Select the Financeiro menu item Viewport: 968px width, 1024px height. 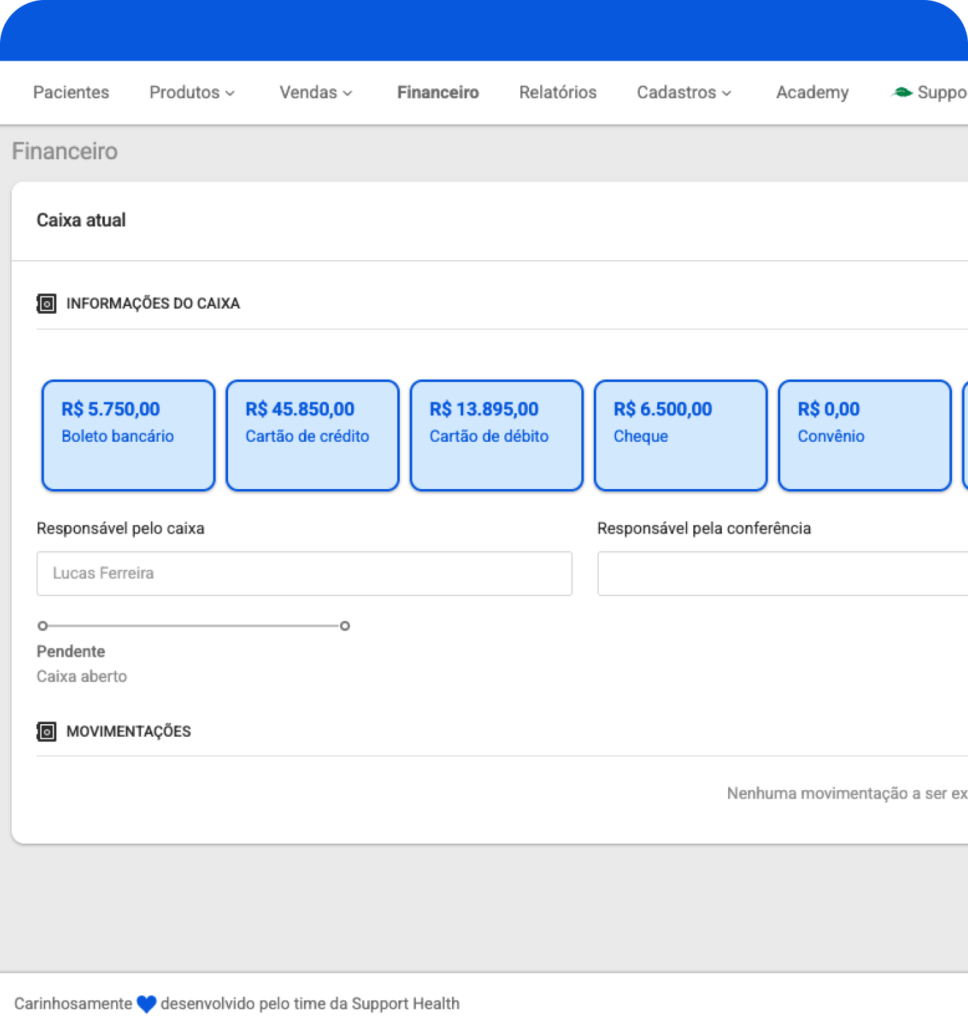tap(438, 92)
